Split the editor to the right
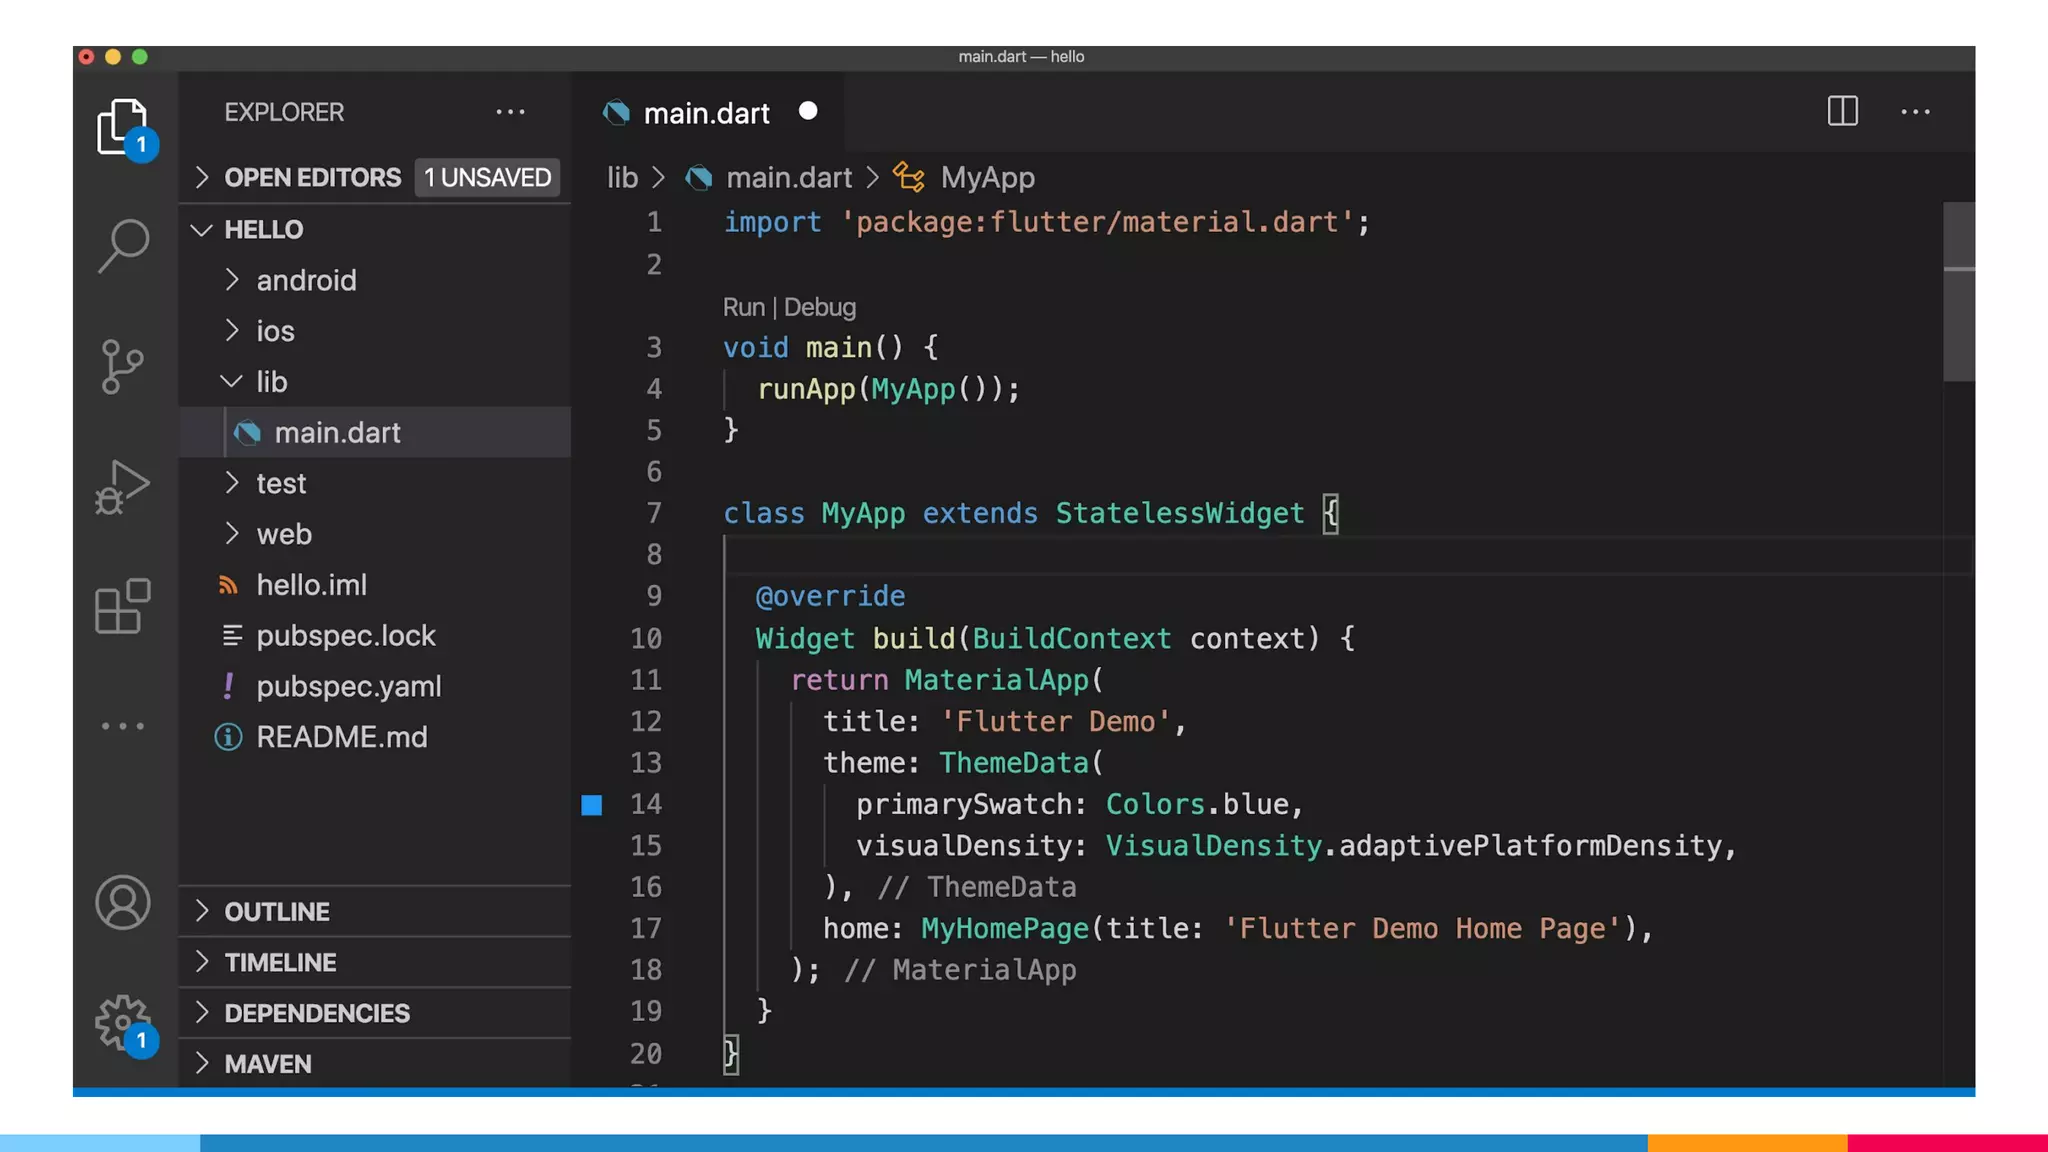Viewport: 2048px width, 1152px height. coord(1842,111)
